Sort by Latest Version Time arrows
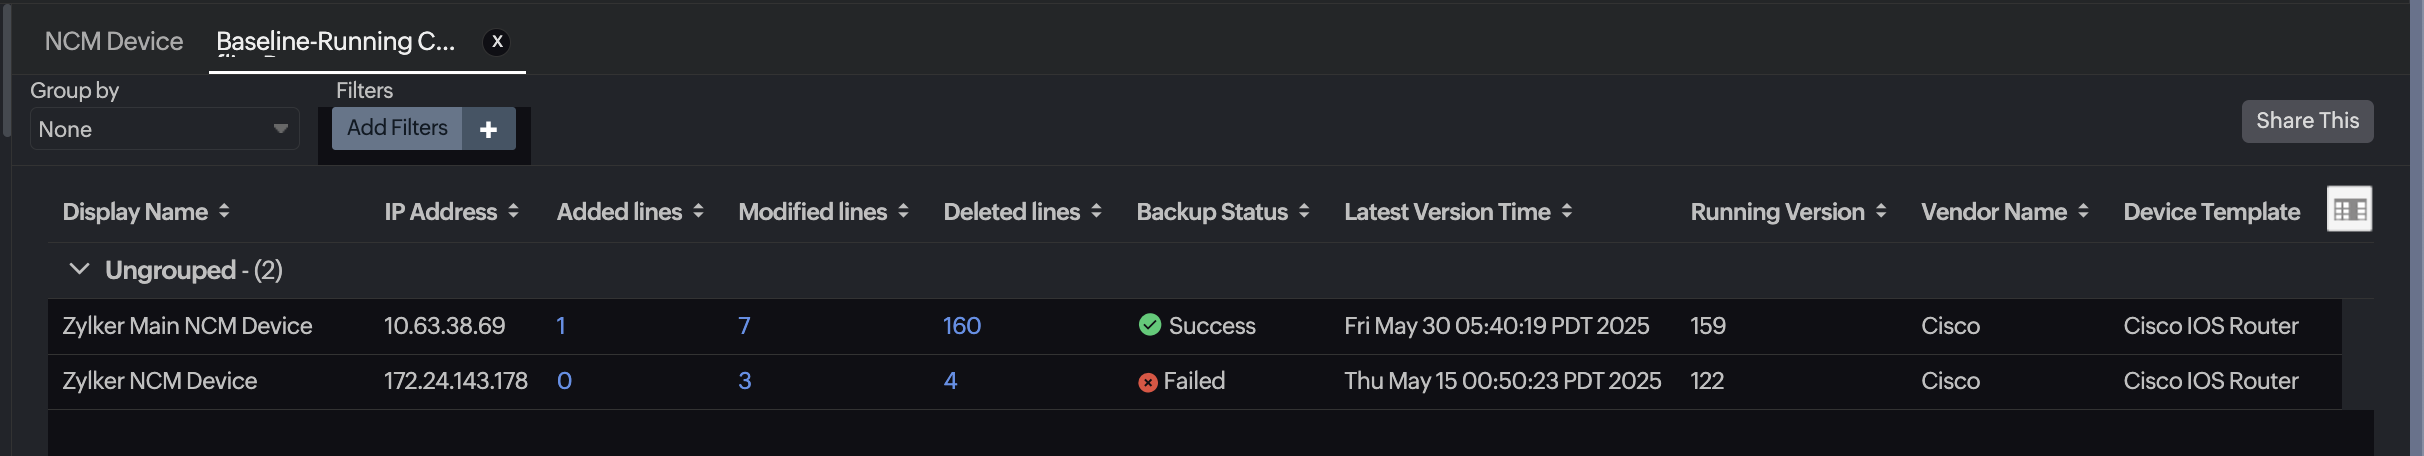 1567,211
